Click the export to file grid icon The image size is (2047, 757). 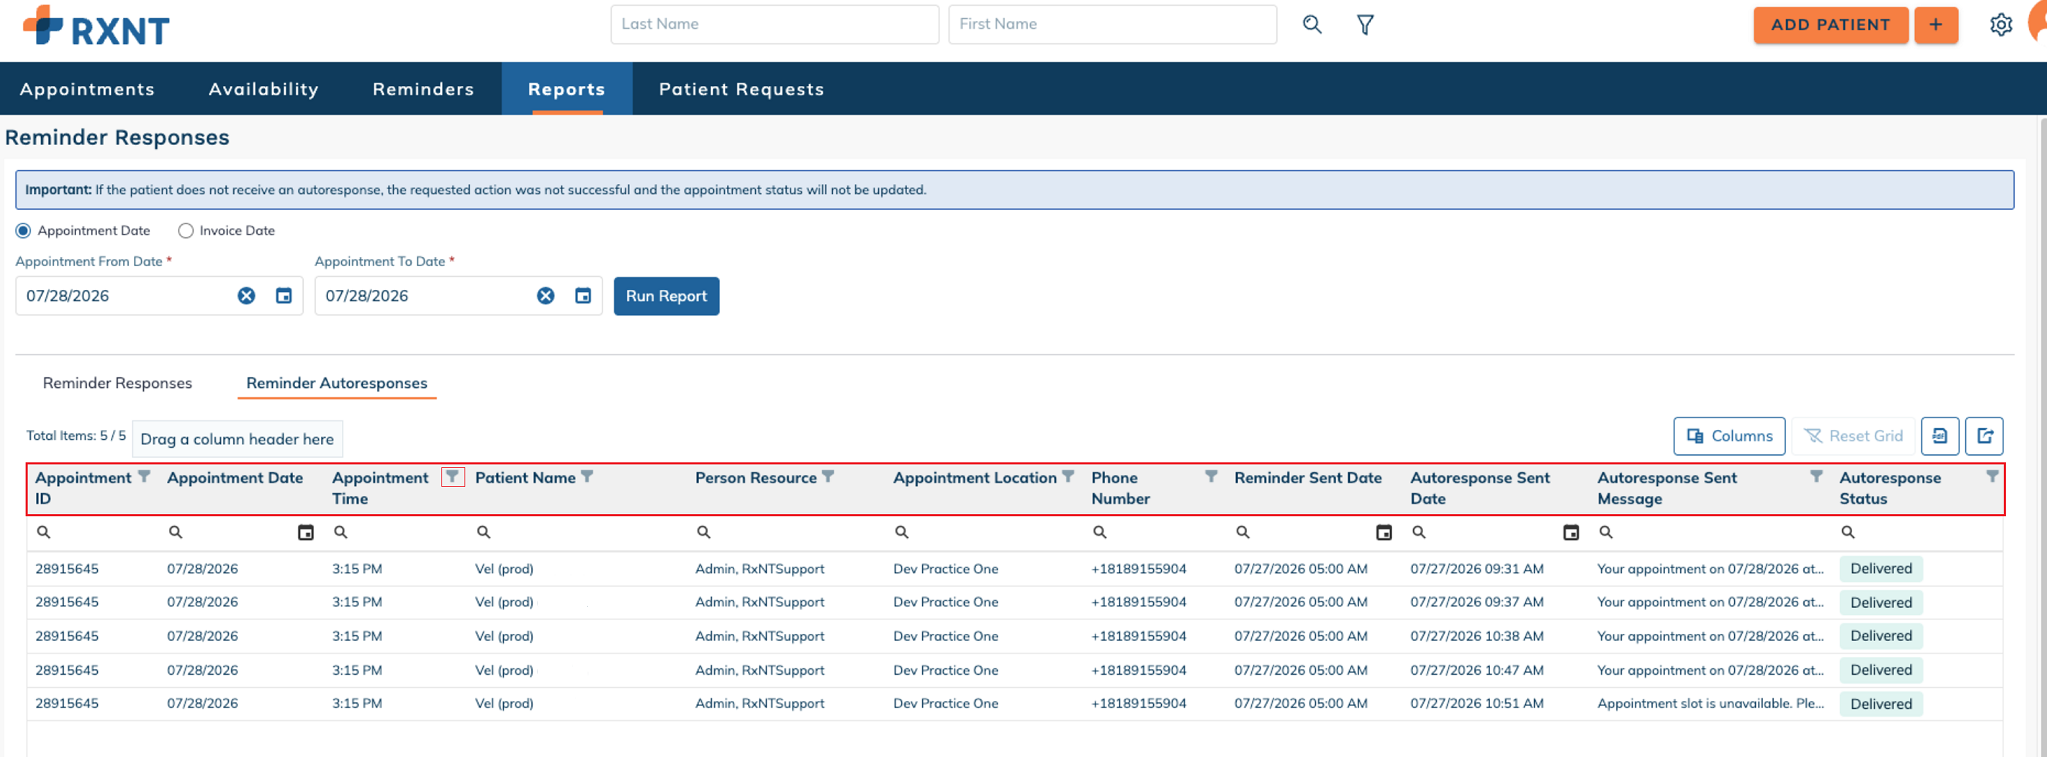(1940, 436)
